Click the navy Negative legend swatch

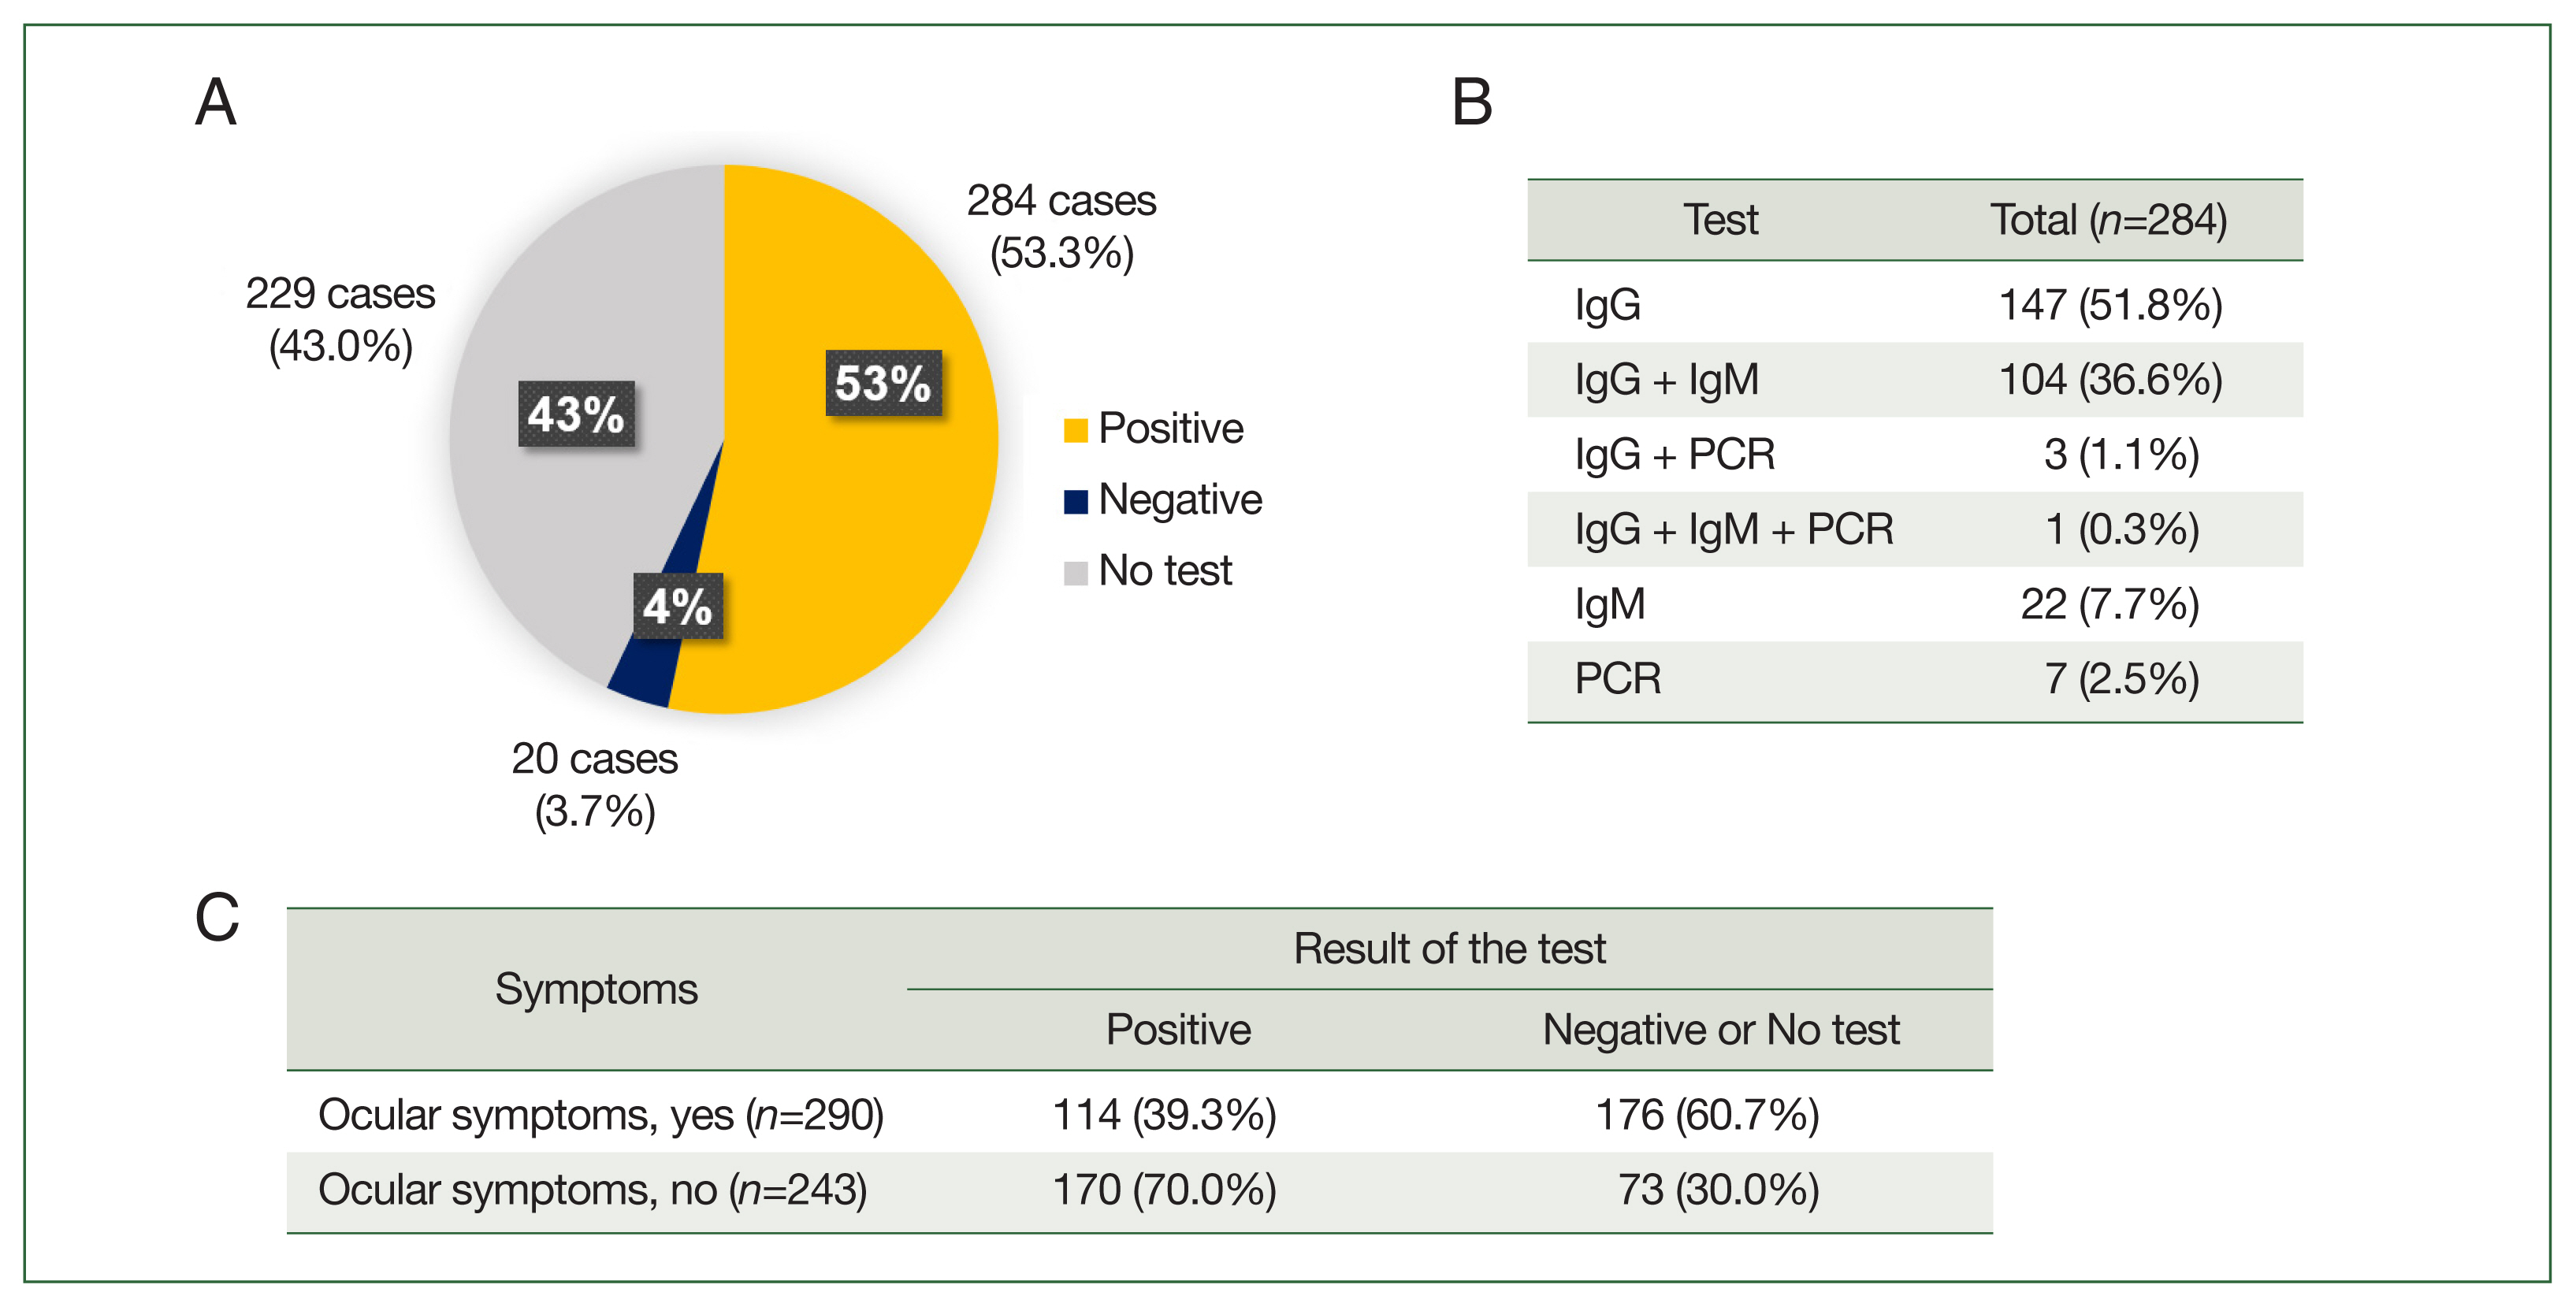1075,501
